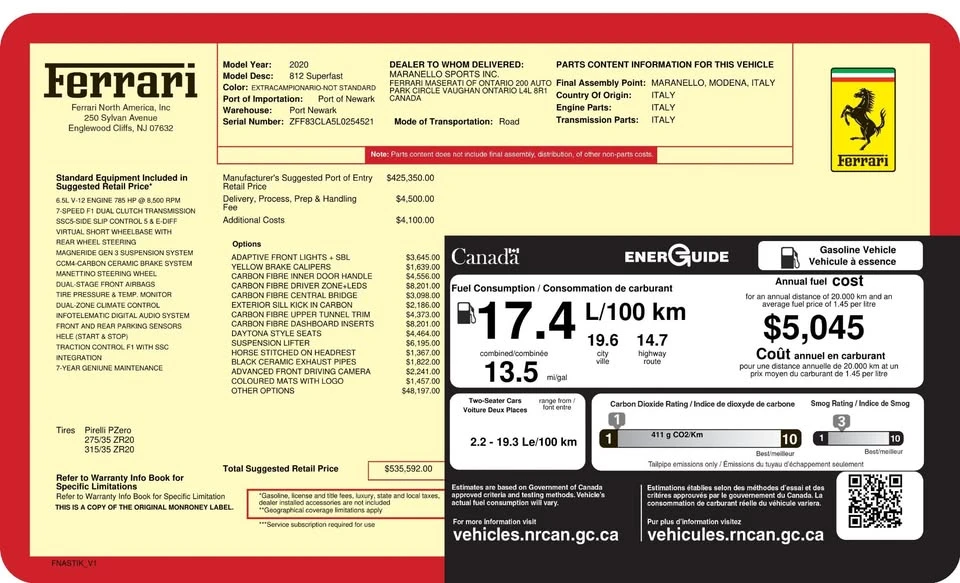Click the 411 g CO2/Km label

click(x=677, y=435)
